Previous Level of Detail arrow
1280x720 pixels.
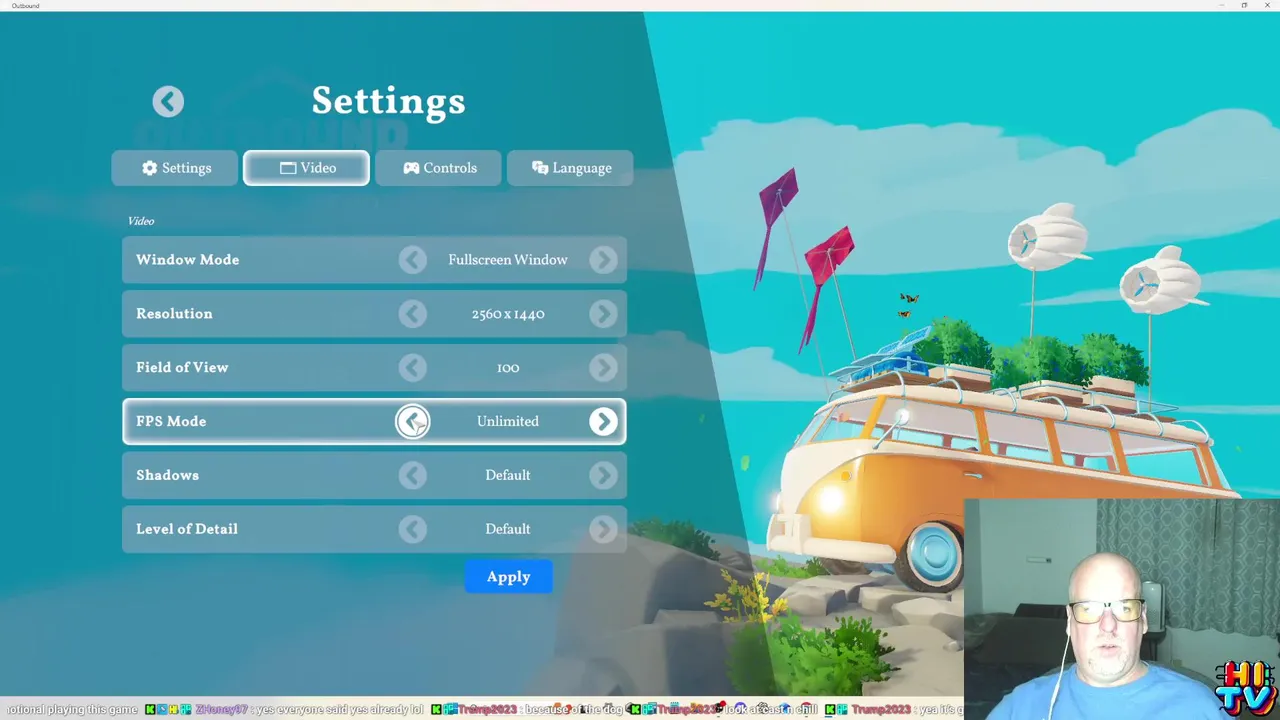pyautogui.click(x=412, y=529)
